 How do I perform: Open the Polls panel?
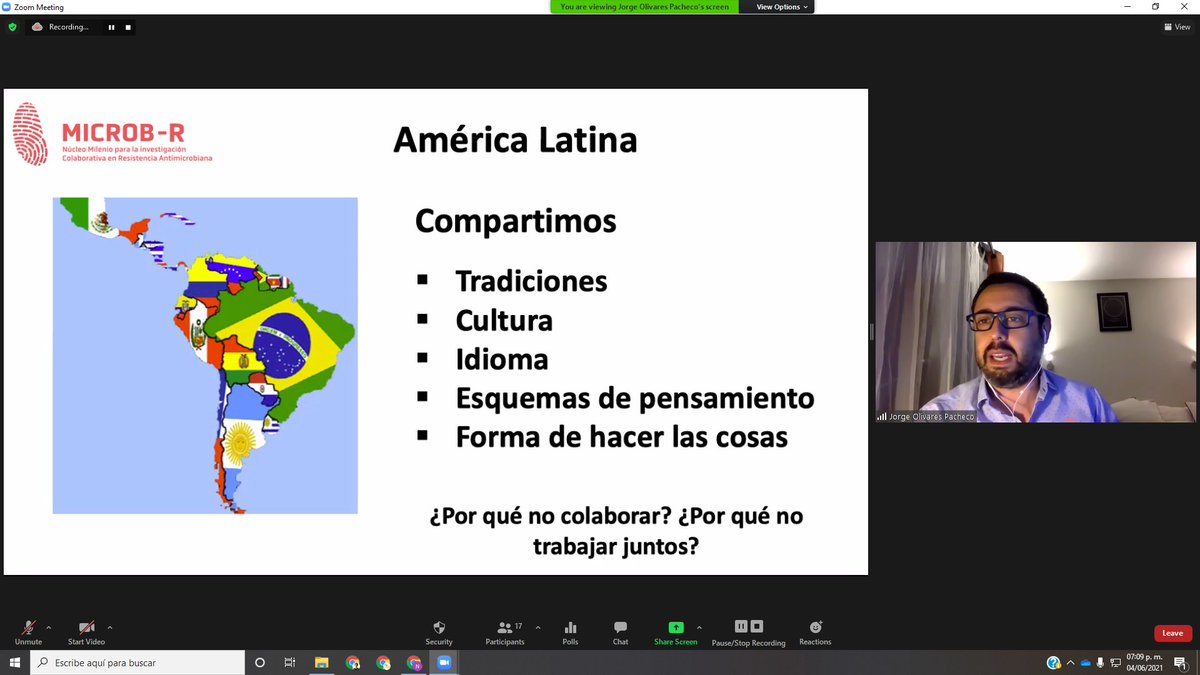(x=570, y=632)
